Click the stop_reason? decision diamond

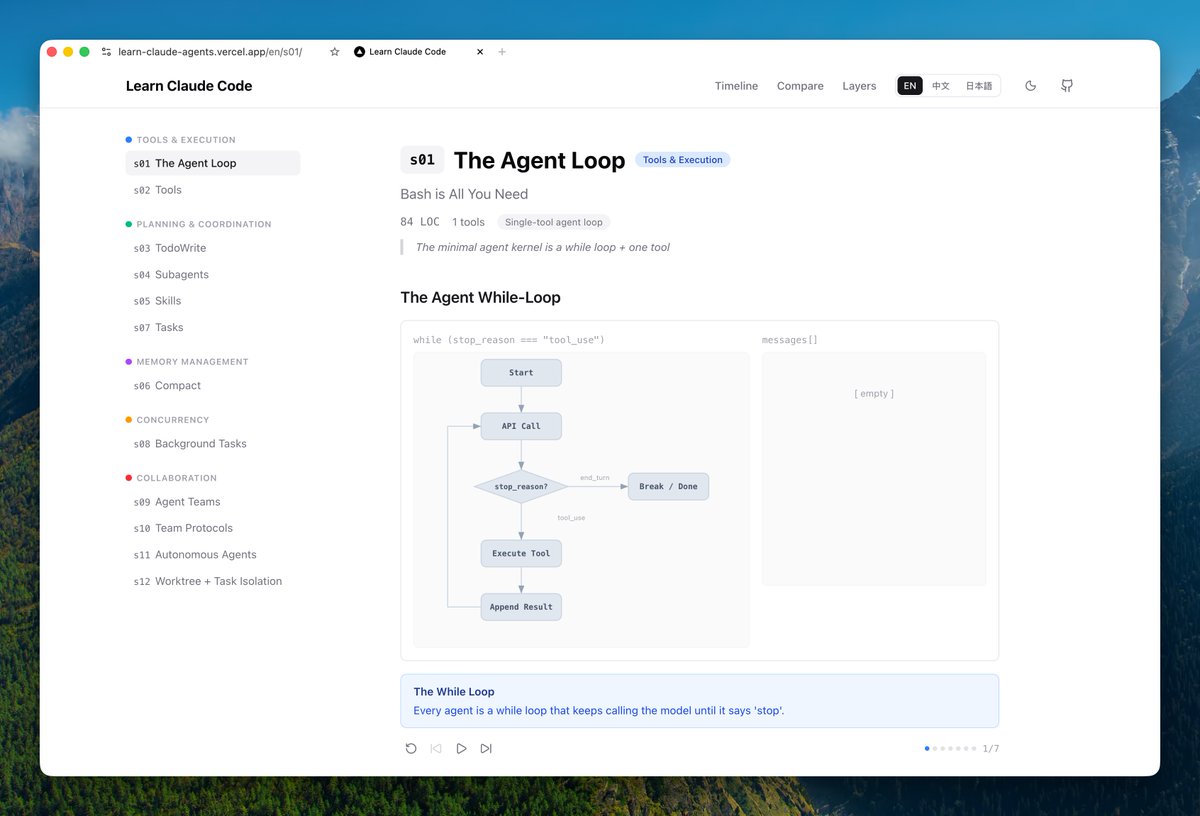click(521, 487)
